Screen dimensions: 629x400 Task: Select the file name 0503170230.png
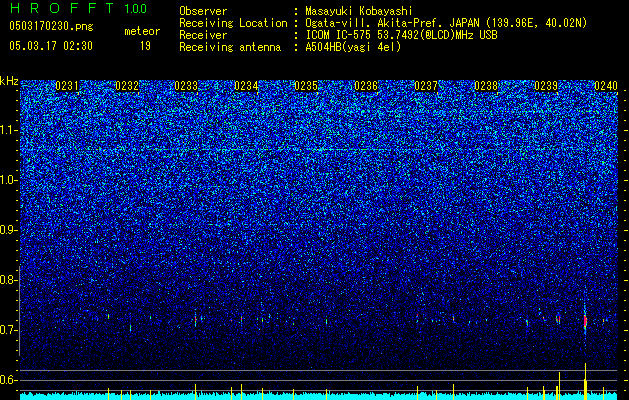click(x=51, y=26)
